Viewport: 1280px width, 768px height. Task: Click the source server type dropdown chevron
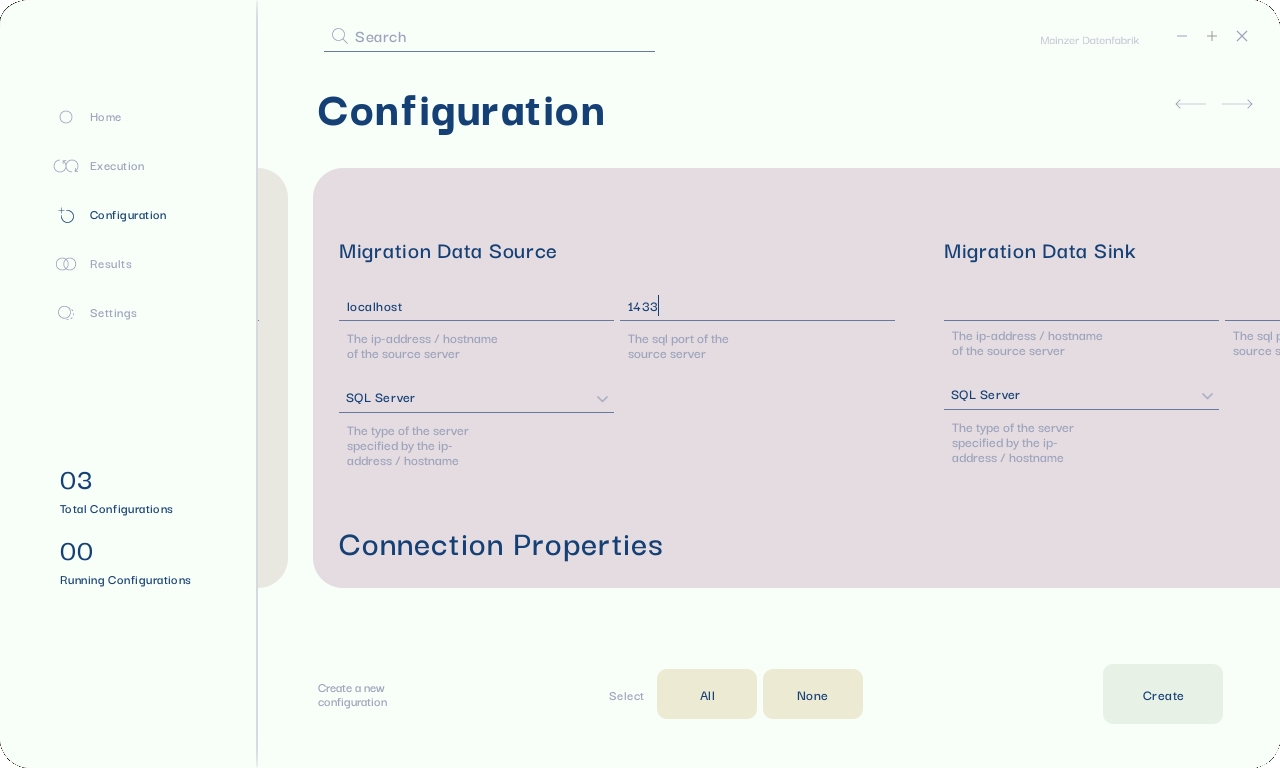602,399
